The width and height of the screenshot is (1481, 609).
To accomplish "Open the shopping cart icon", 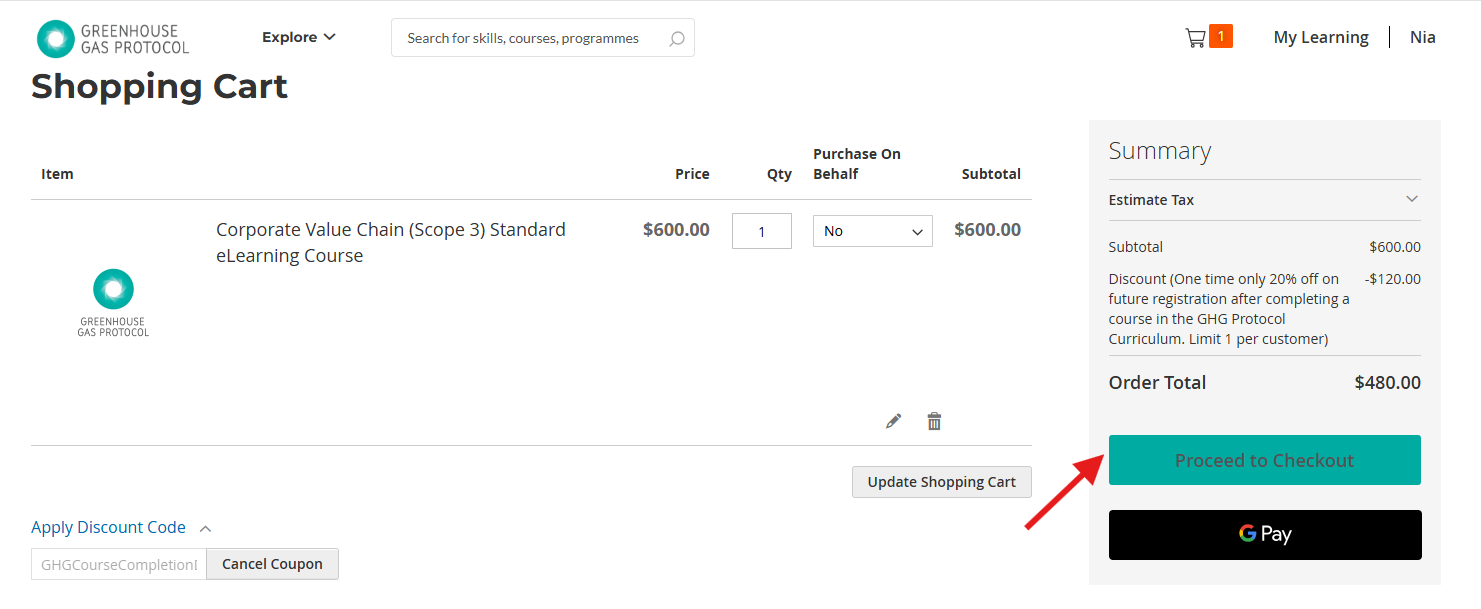I will 1195,38.
